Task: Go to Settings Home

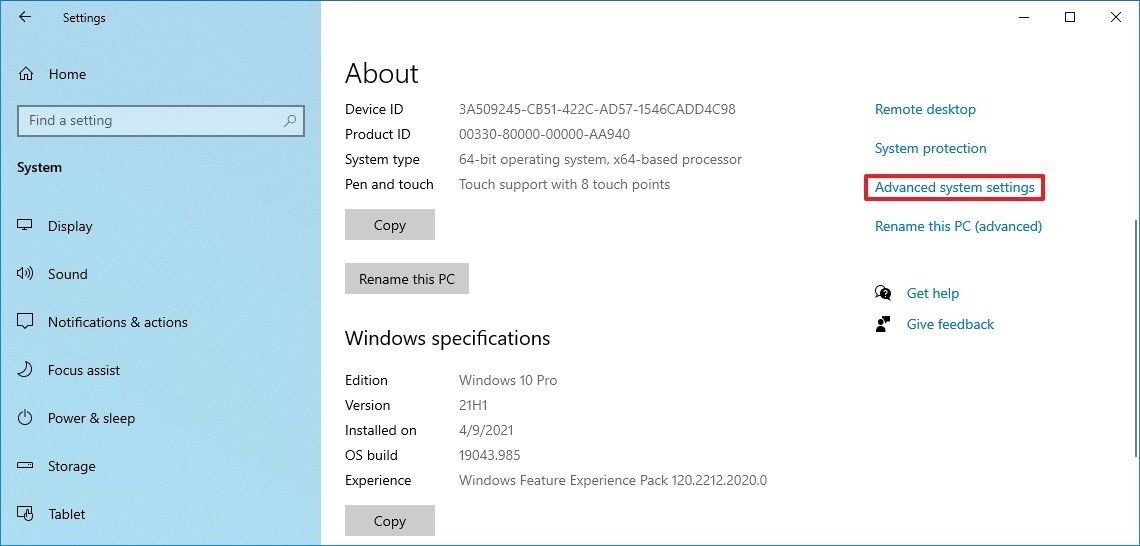Action: (x=67, y=74)
